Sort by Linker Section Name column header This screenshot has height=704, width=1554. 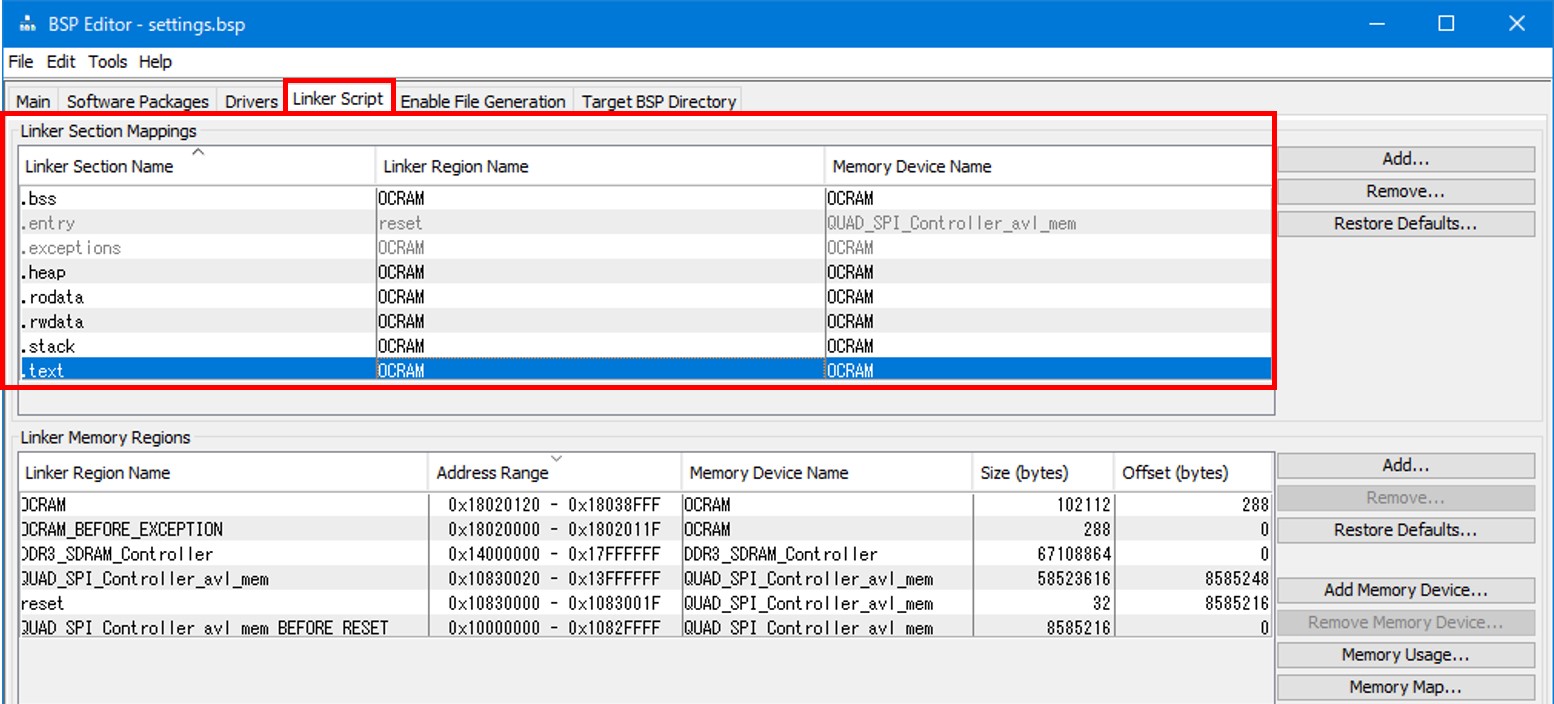point(98,166)
